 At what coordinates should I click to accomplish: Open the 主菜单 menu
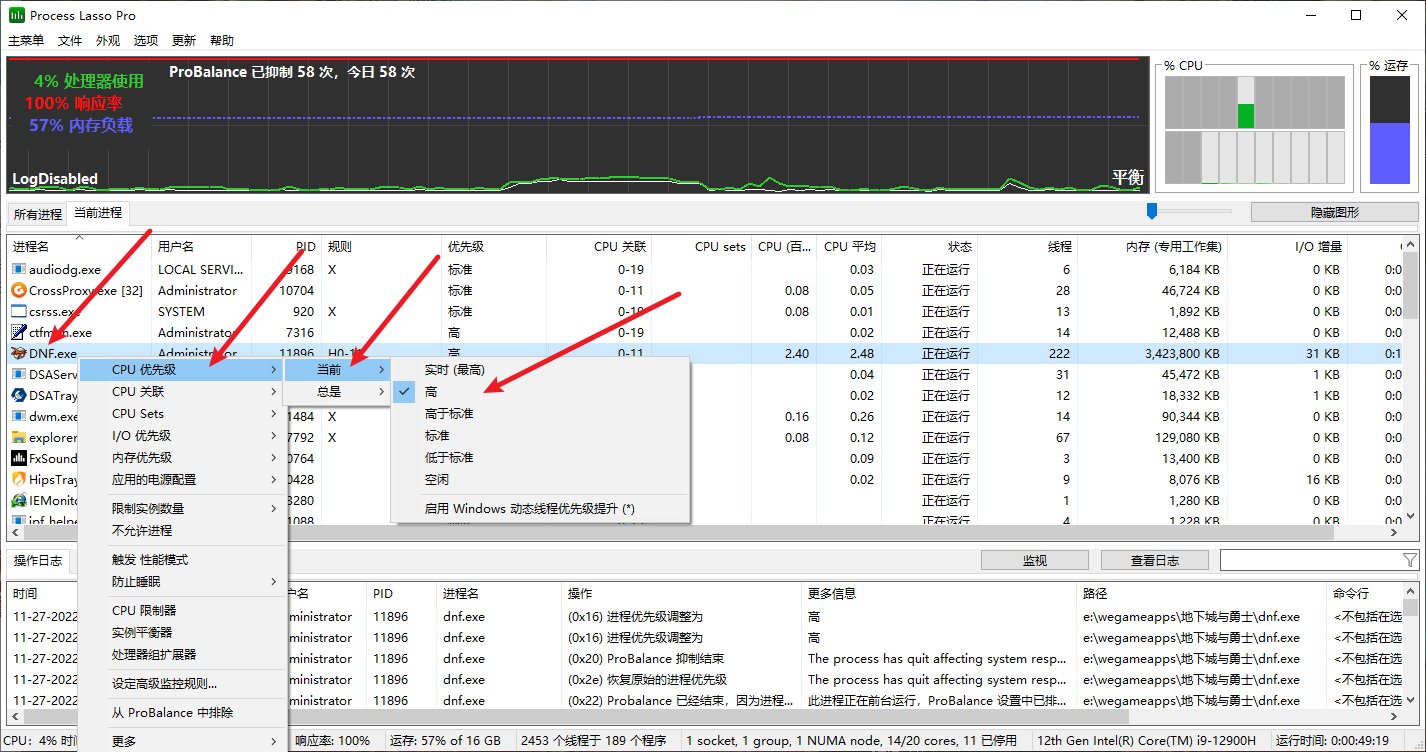coord(26,41)
